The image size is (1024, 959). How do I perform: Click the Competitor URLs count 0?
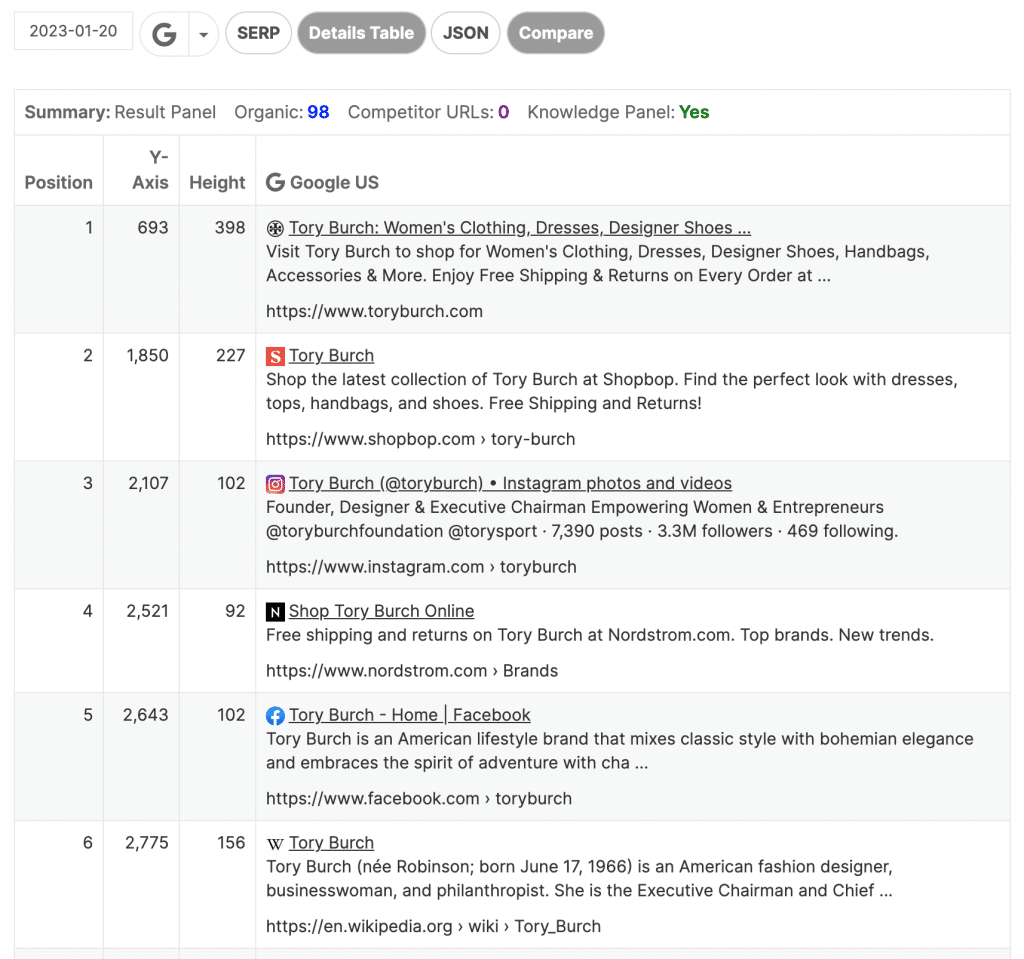pyautogui.click(x=504, y=112)
